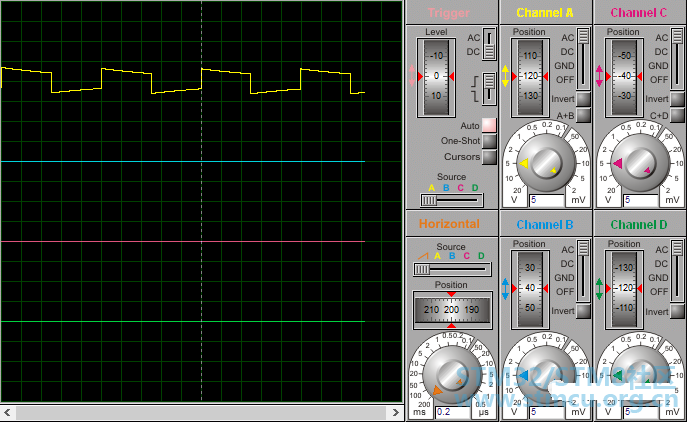
Task: Click the Channel B volts value field
Action: [546, 412]
